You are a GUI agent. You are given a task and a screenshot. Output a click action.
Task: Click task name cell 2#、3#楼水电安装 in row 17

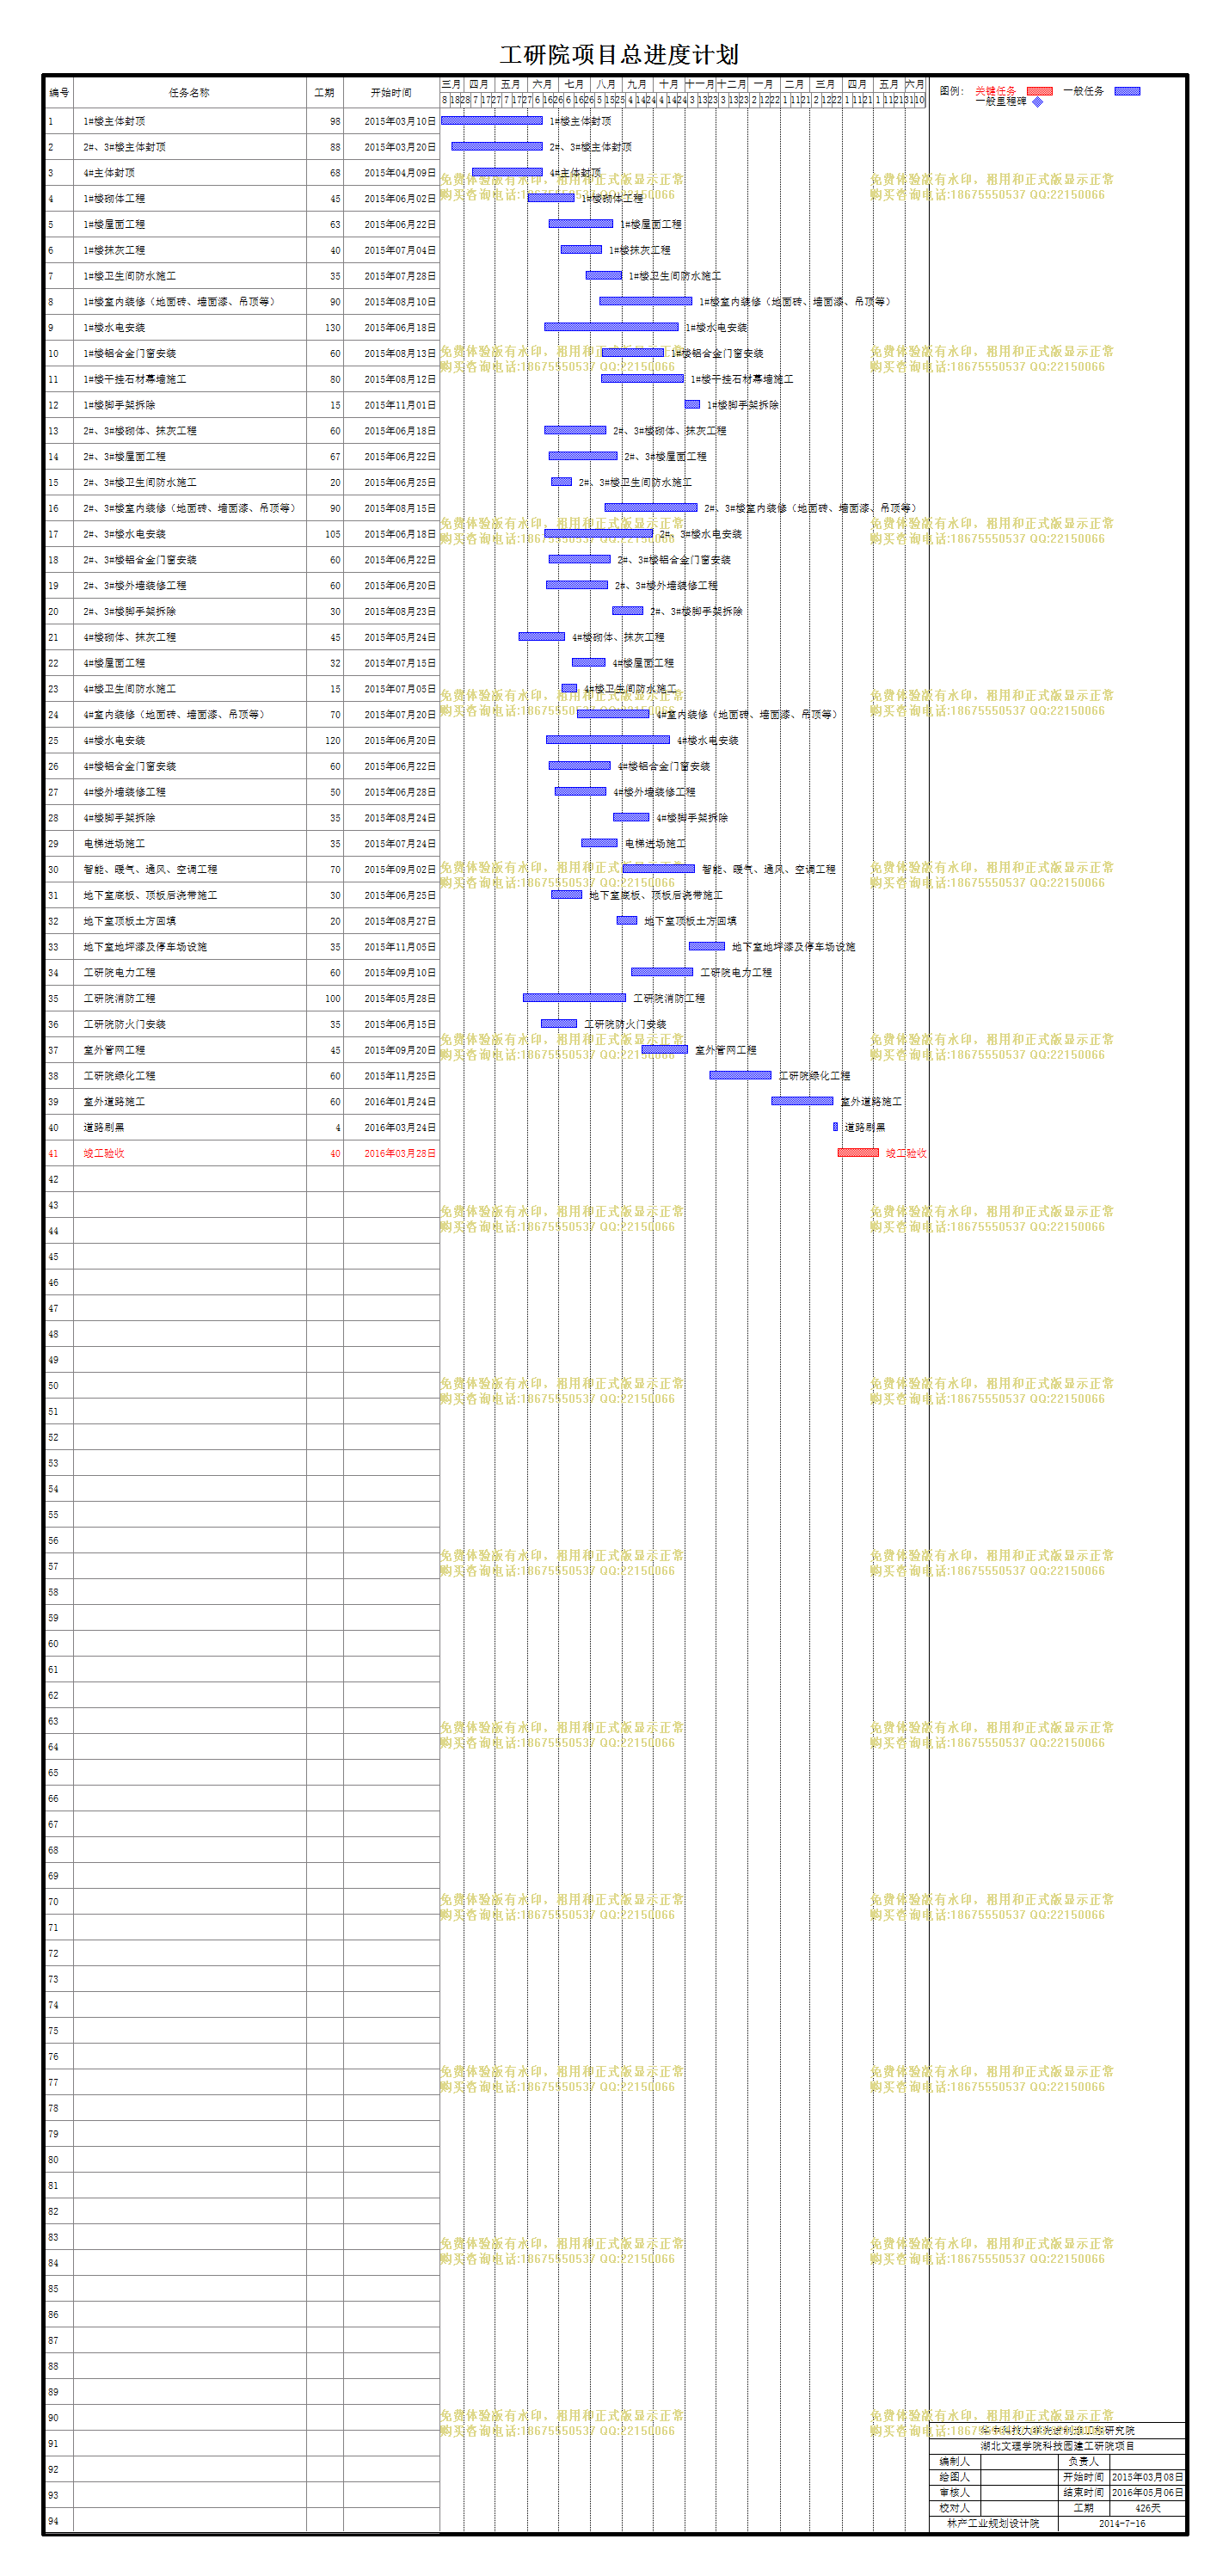[x=189, y=534]
